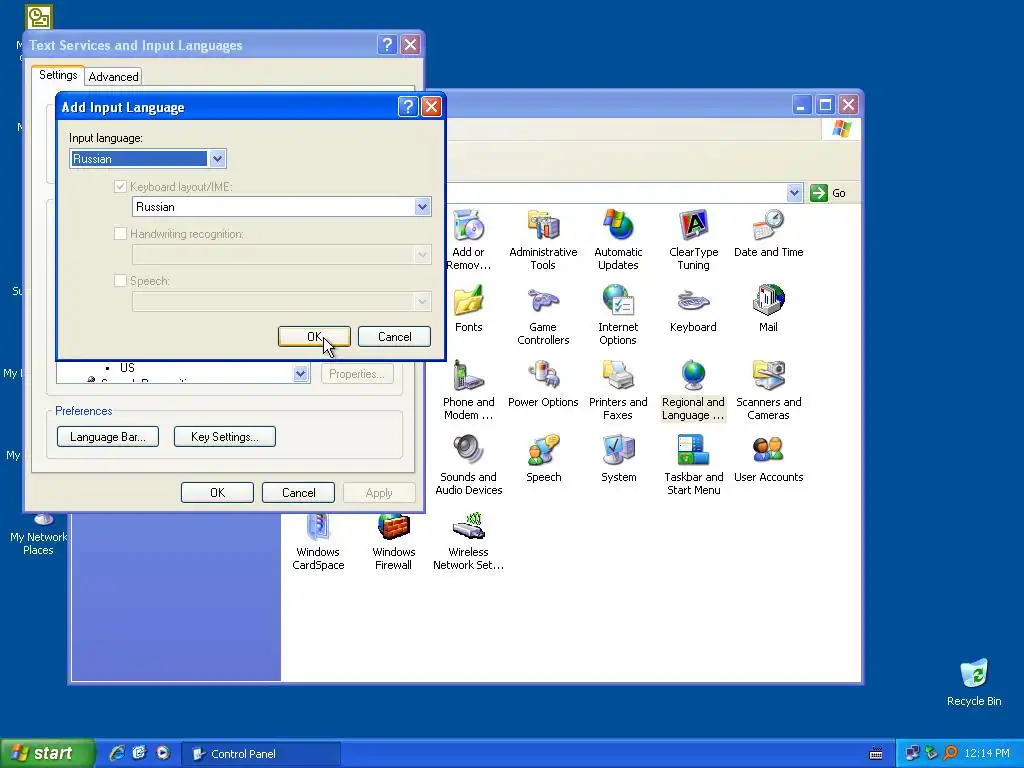Open Automatic Updates icon
Image resolution: width=1024 pixels, height=768 pixels.
[x=618, y=240]
